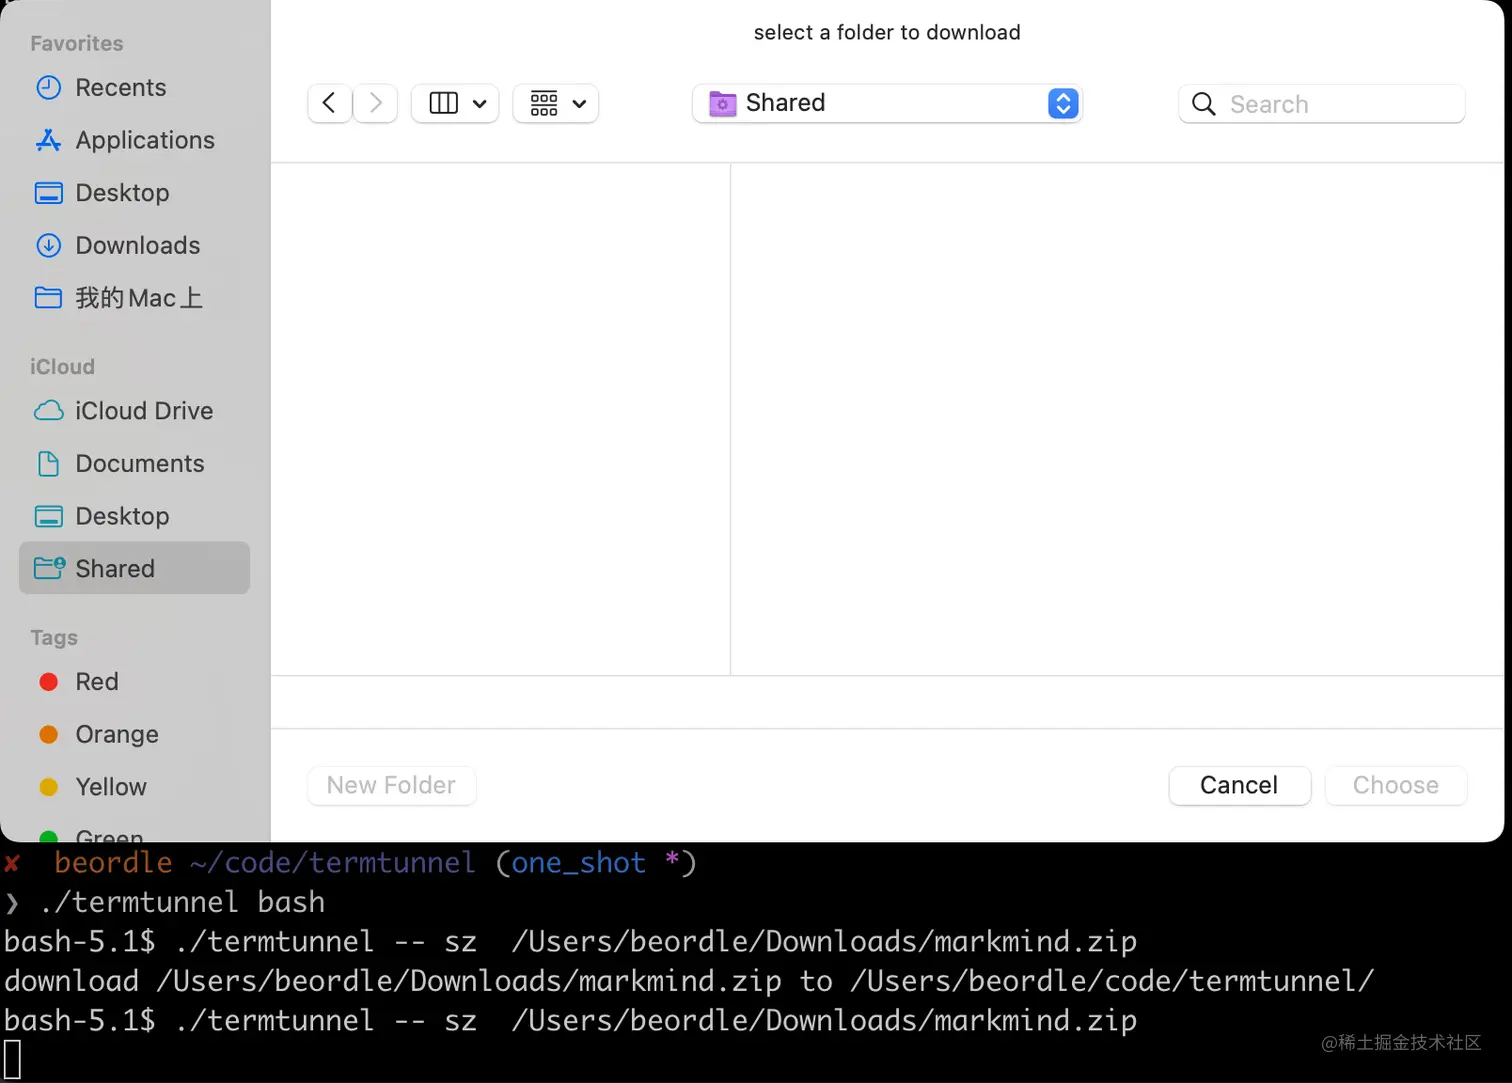Select the Red tag
Image resolution: width=1512 pixels, height=1083 pixels.
tap(96, 682)
